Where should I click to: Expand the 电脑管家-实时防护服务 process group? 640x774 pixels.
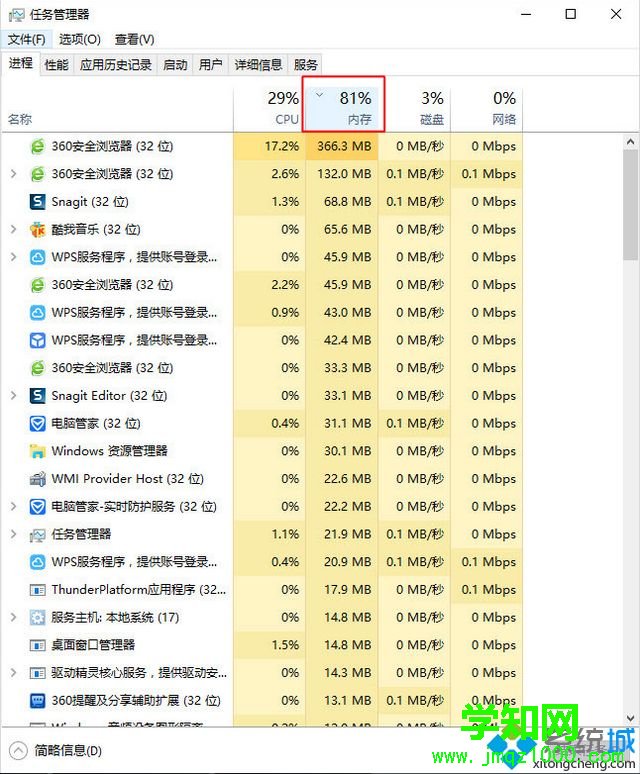tap(14, 506)
